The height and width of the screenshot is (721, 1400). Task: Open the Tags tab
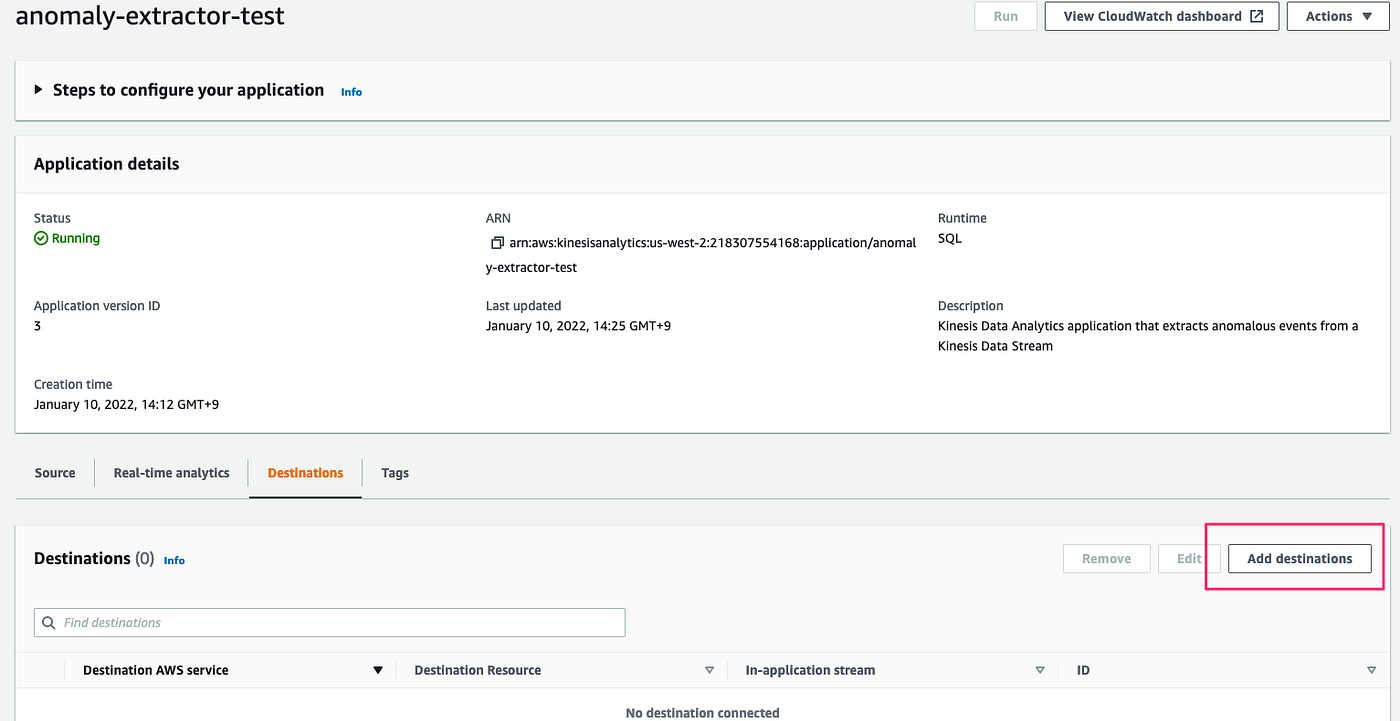pyautogui.click(x=395, y=473)
